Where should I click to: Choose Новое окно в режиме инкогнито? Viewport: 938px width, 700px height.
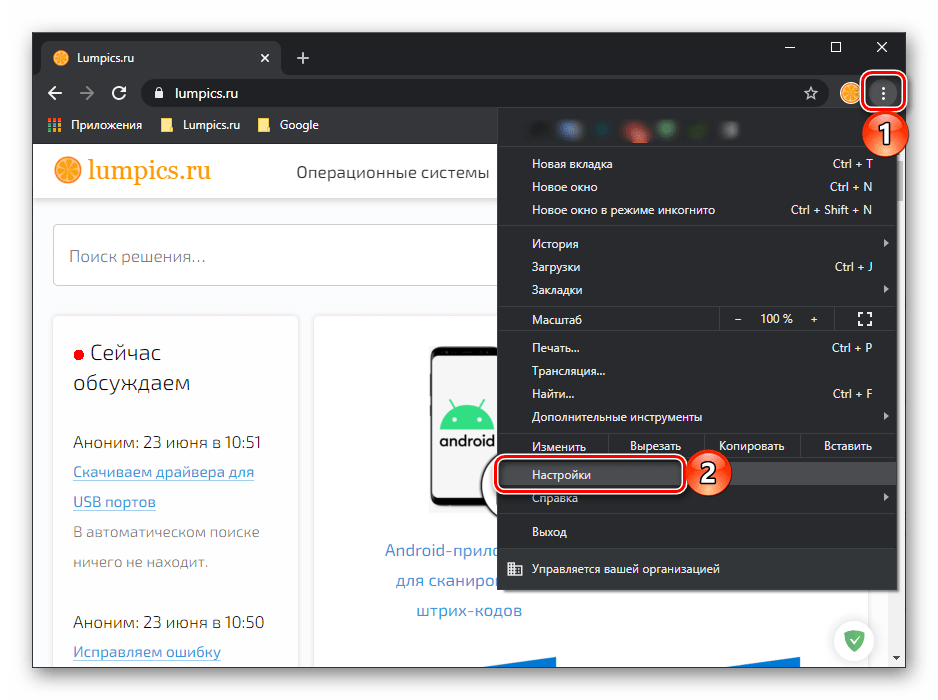[x=623, y=210]
